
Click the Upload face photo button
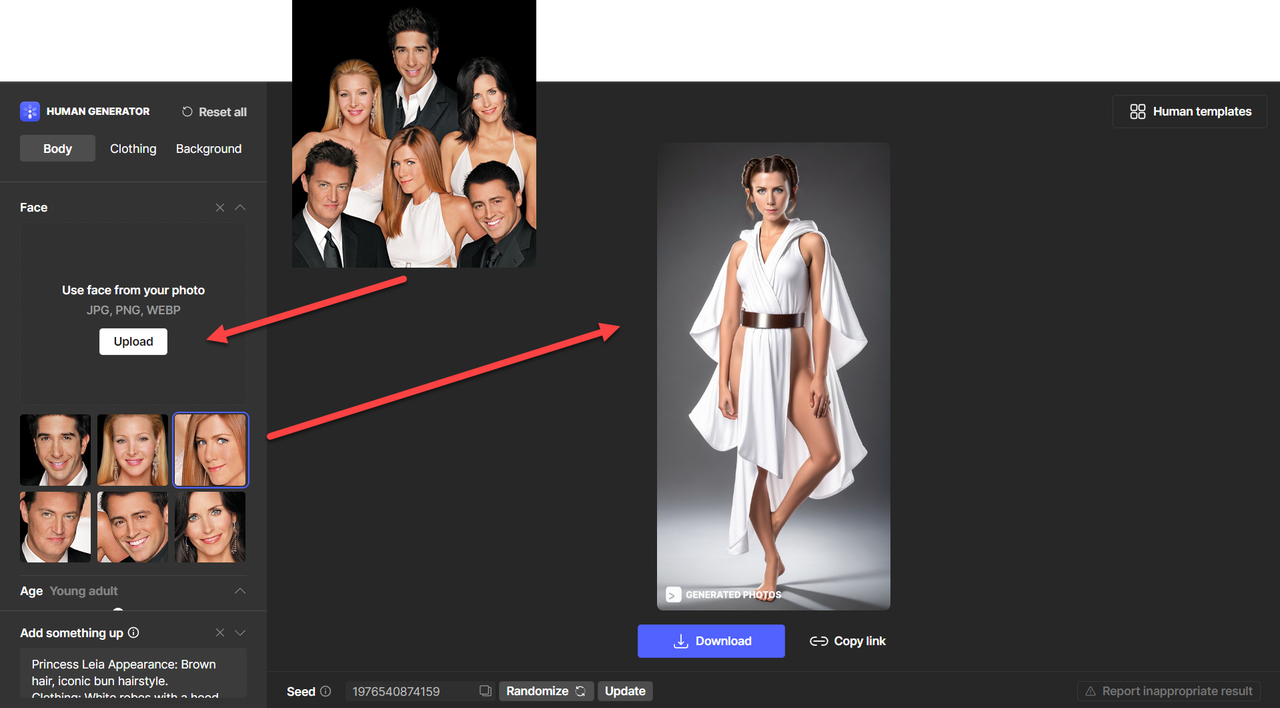(x=133, y=341)
